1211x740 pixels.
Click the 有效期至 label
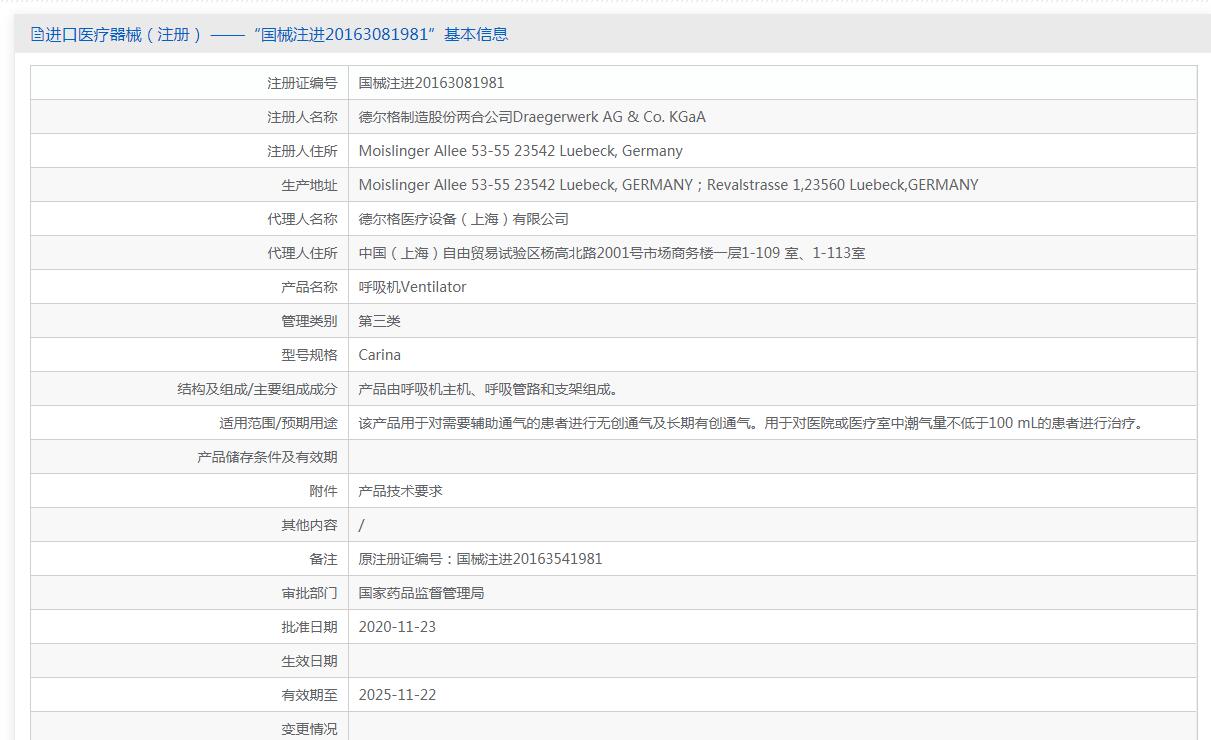tap(309, 695)
